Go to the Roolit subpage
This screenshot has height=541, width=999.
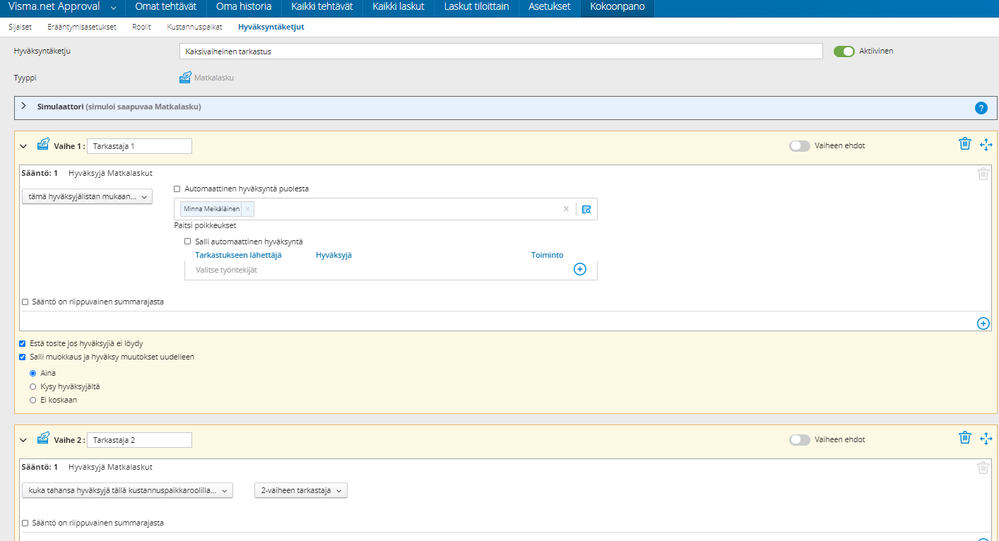pyautogui.click(x=141, y=27)
